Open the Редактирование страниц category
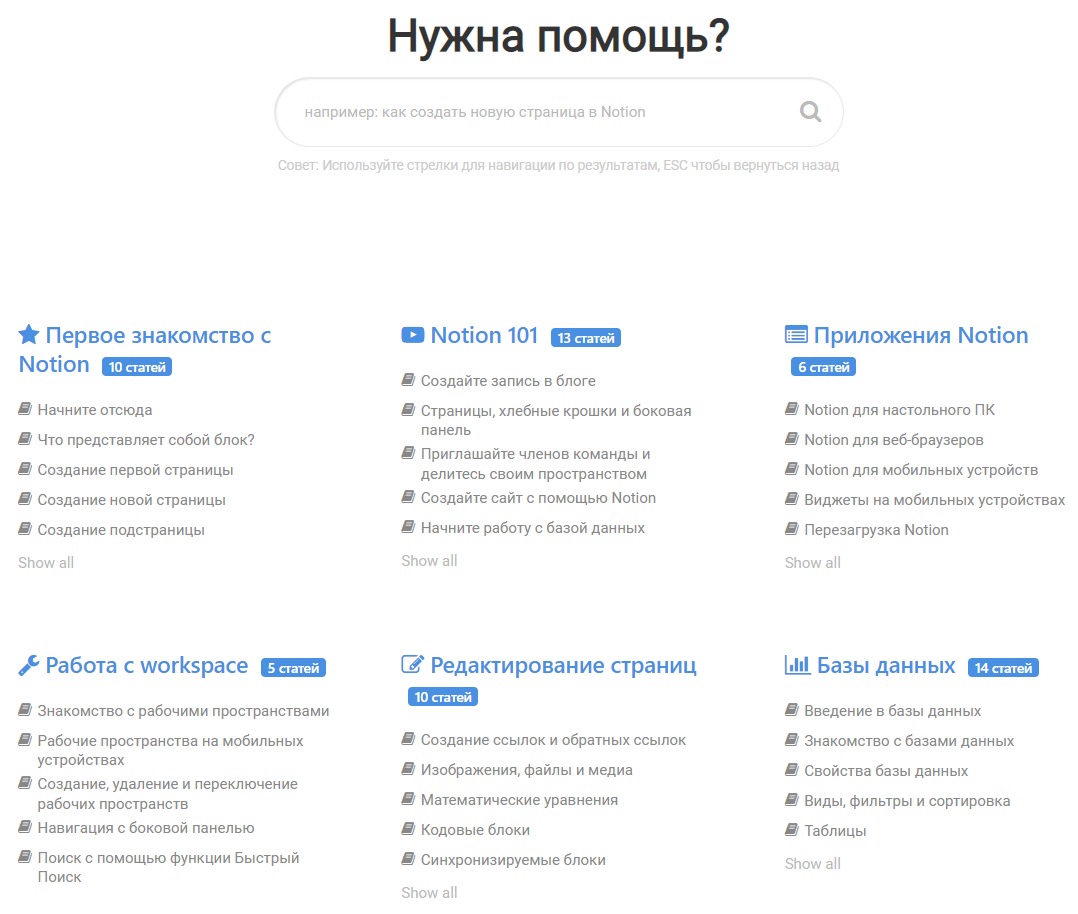 [564, 665]
